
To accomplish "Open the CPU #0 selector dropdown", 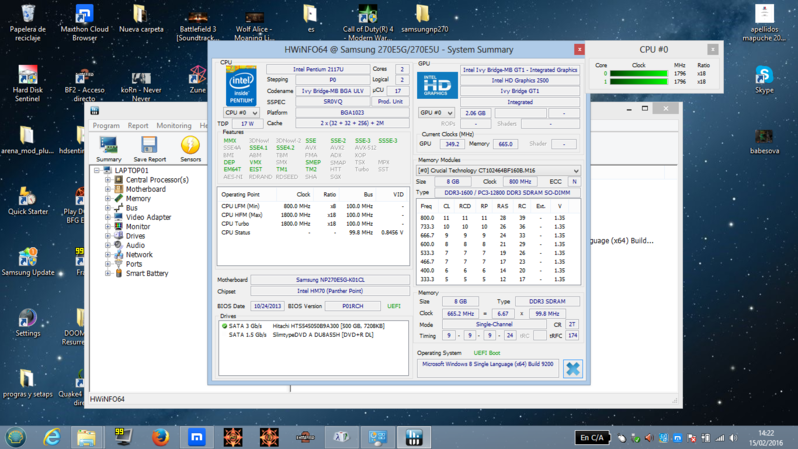I will [241, 113].
